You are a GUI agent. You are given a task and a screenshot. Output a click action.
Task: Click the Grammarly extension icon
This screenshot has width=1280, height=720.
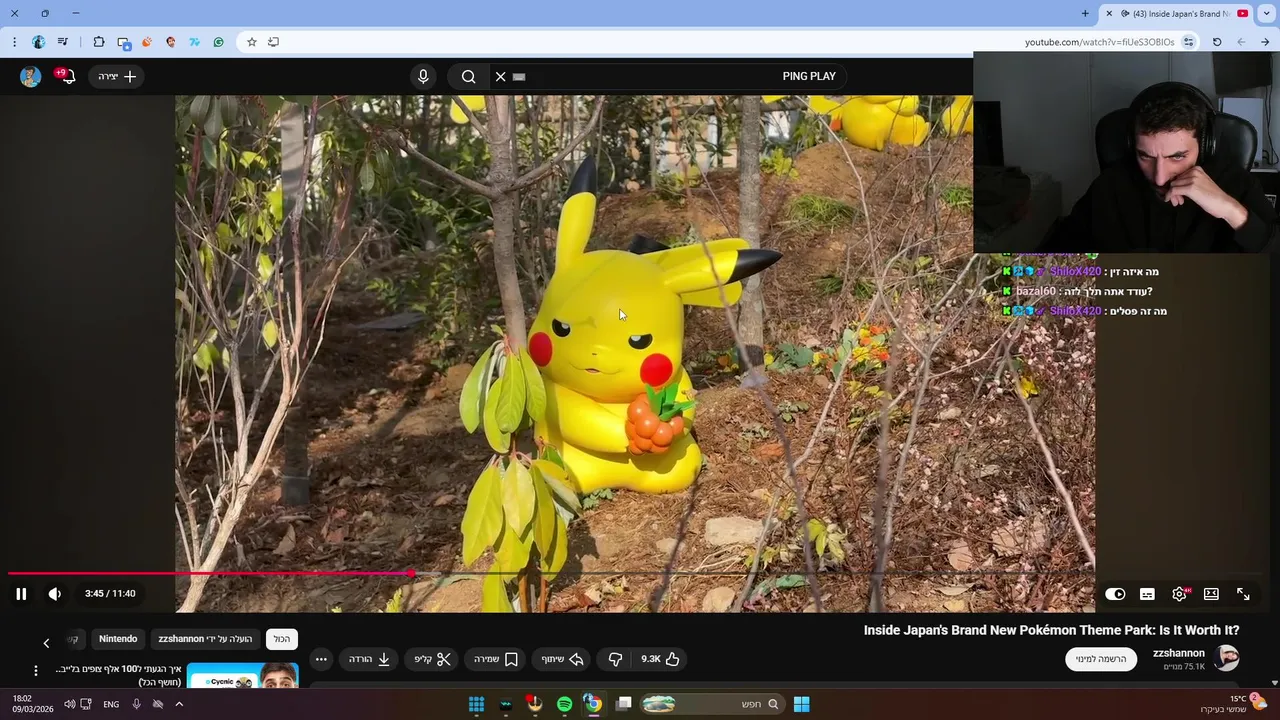click(218, 42)
